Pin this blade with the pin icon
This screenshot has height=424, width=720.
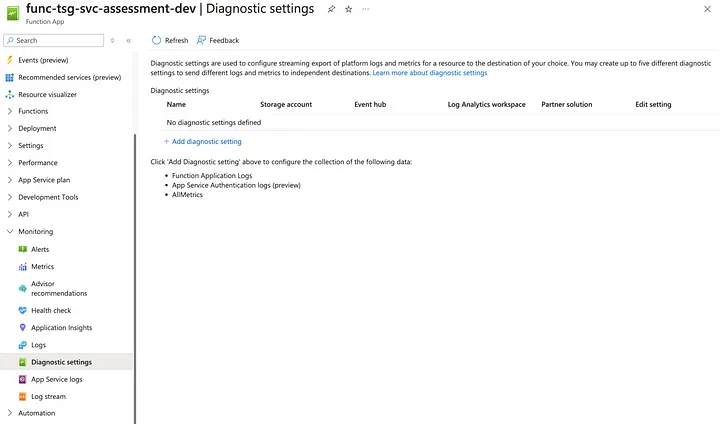click(x=331, y=9)
